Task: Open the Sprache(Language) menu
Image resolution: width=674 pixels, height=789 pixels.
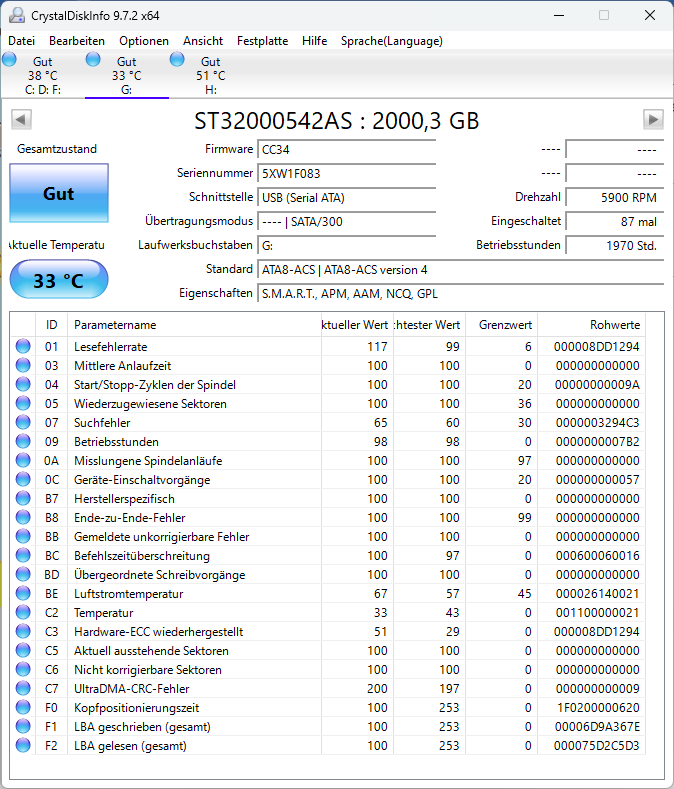Action: click(x=392, y=41)
